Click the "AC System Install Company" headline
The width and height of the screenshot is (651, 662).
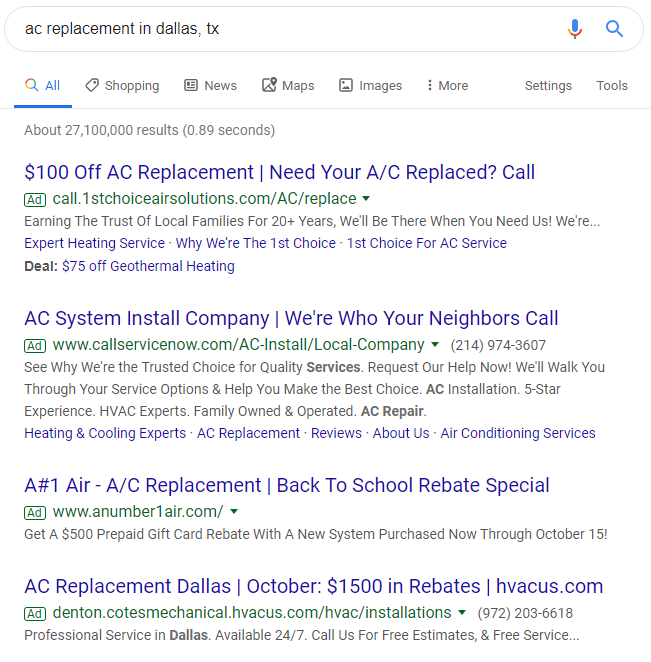click(291, 318)
